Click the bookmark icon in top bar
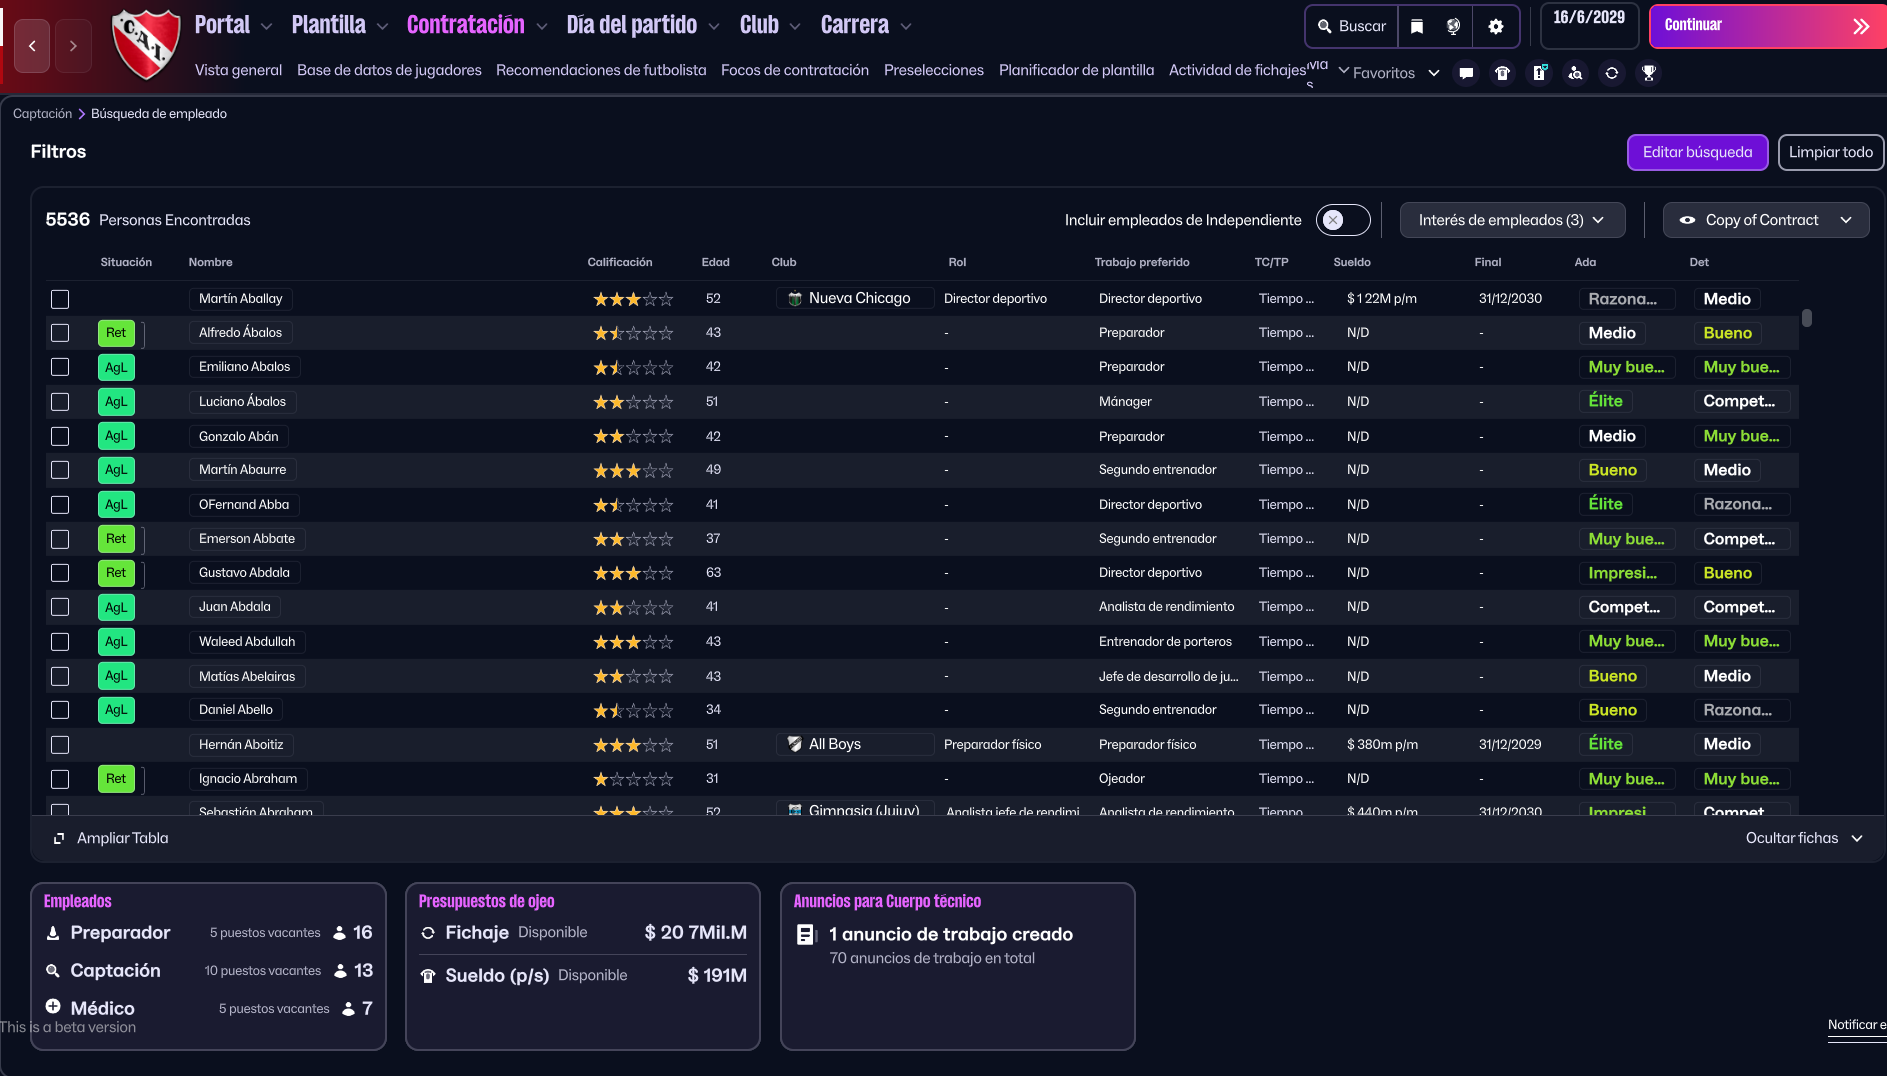Image resolution: width=1887 pixels, height=1076 pixels. [x=1417, y=27]
